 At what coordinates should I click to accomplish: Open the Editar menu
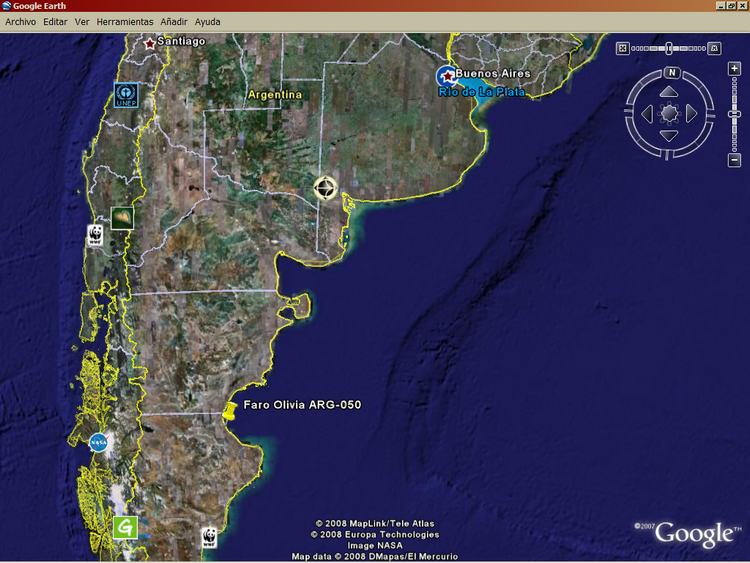55,22
